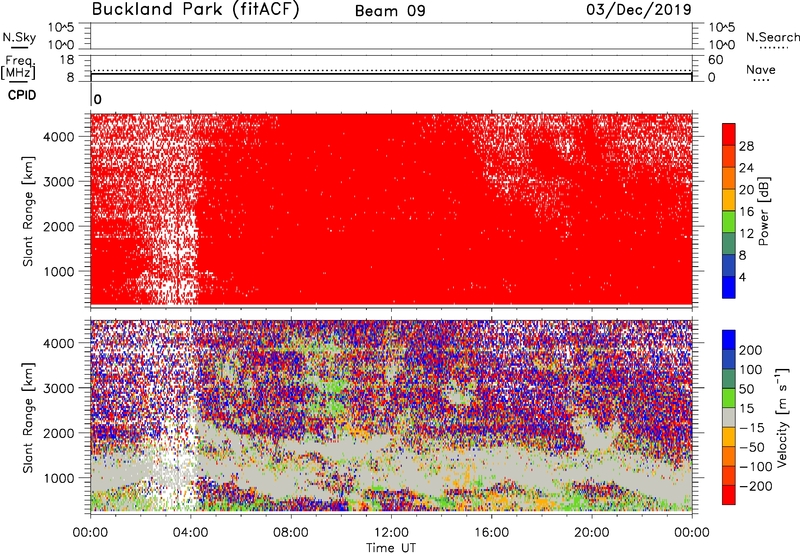The image size is (800, 554).
Task: Click the 'Buckland Park (fitACF)' title text
Action: pos(195,9)
